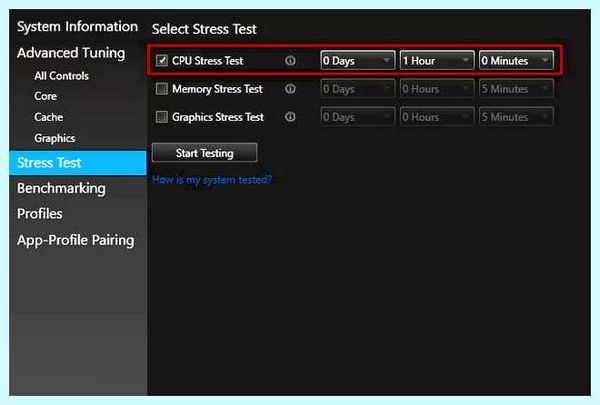Screen dimensions: 600x405
Task: Open Memory test 0 Hours dropdown
Action: 437,89
